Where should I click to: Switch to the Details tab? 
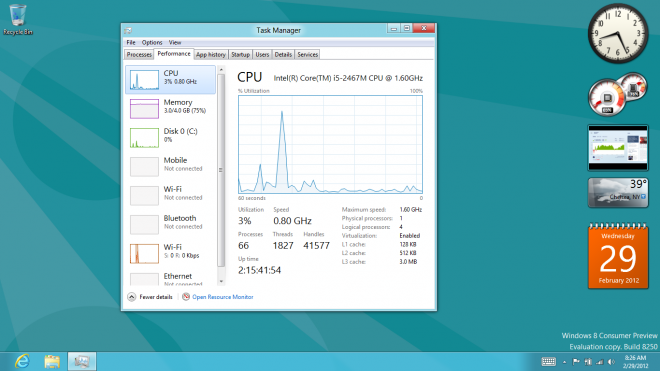click(283, 55)
